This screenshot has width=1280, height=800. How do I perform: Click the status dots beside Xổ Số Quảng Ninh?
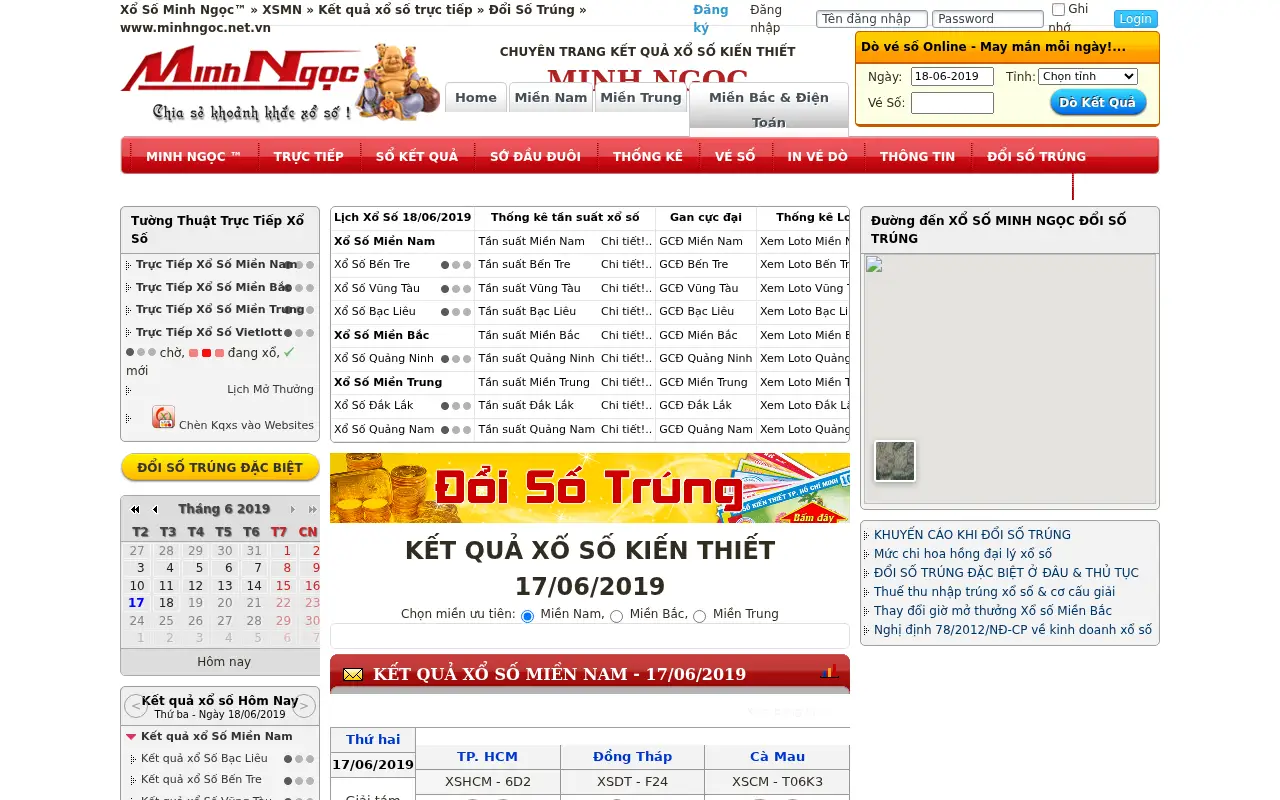pyautogui.click(x=456, y=359)
